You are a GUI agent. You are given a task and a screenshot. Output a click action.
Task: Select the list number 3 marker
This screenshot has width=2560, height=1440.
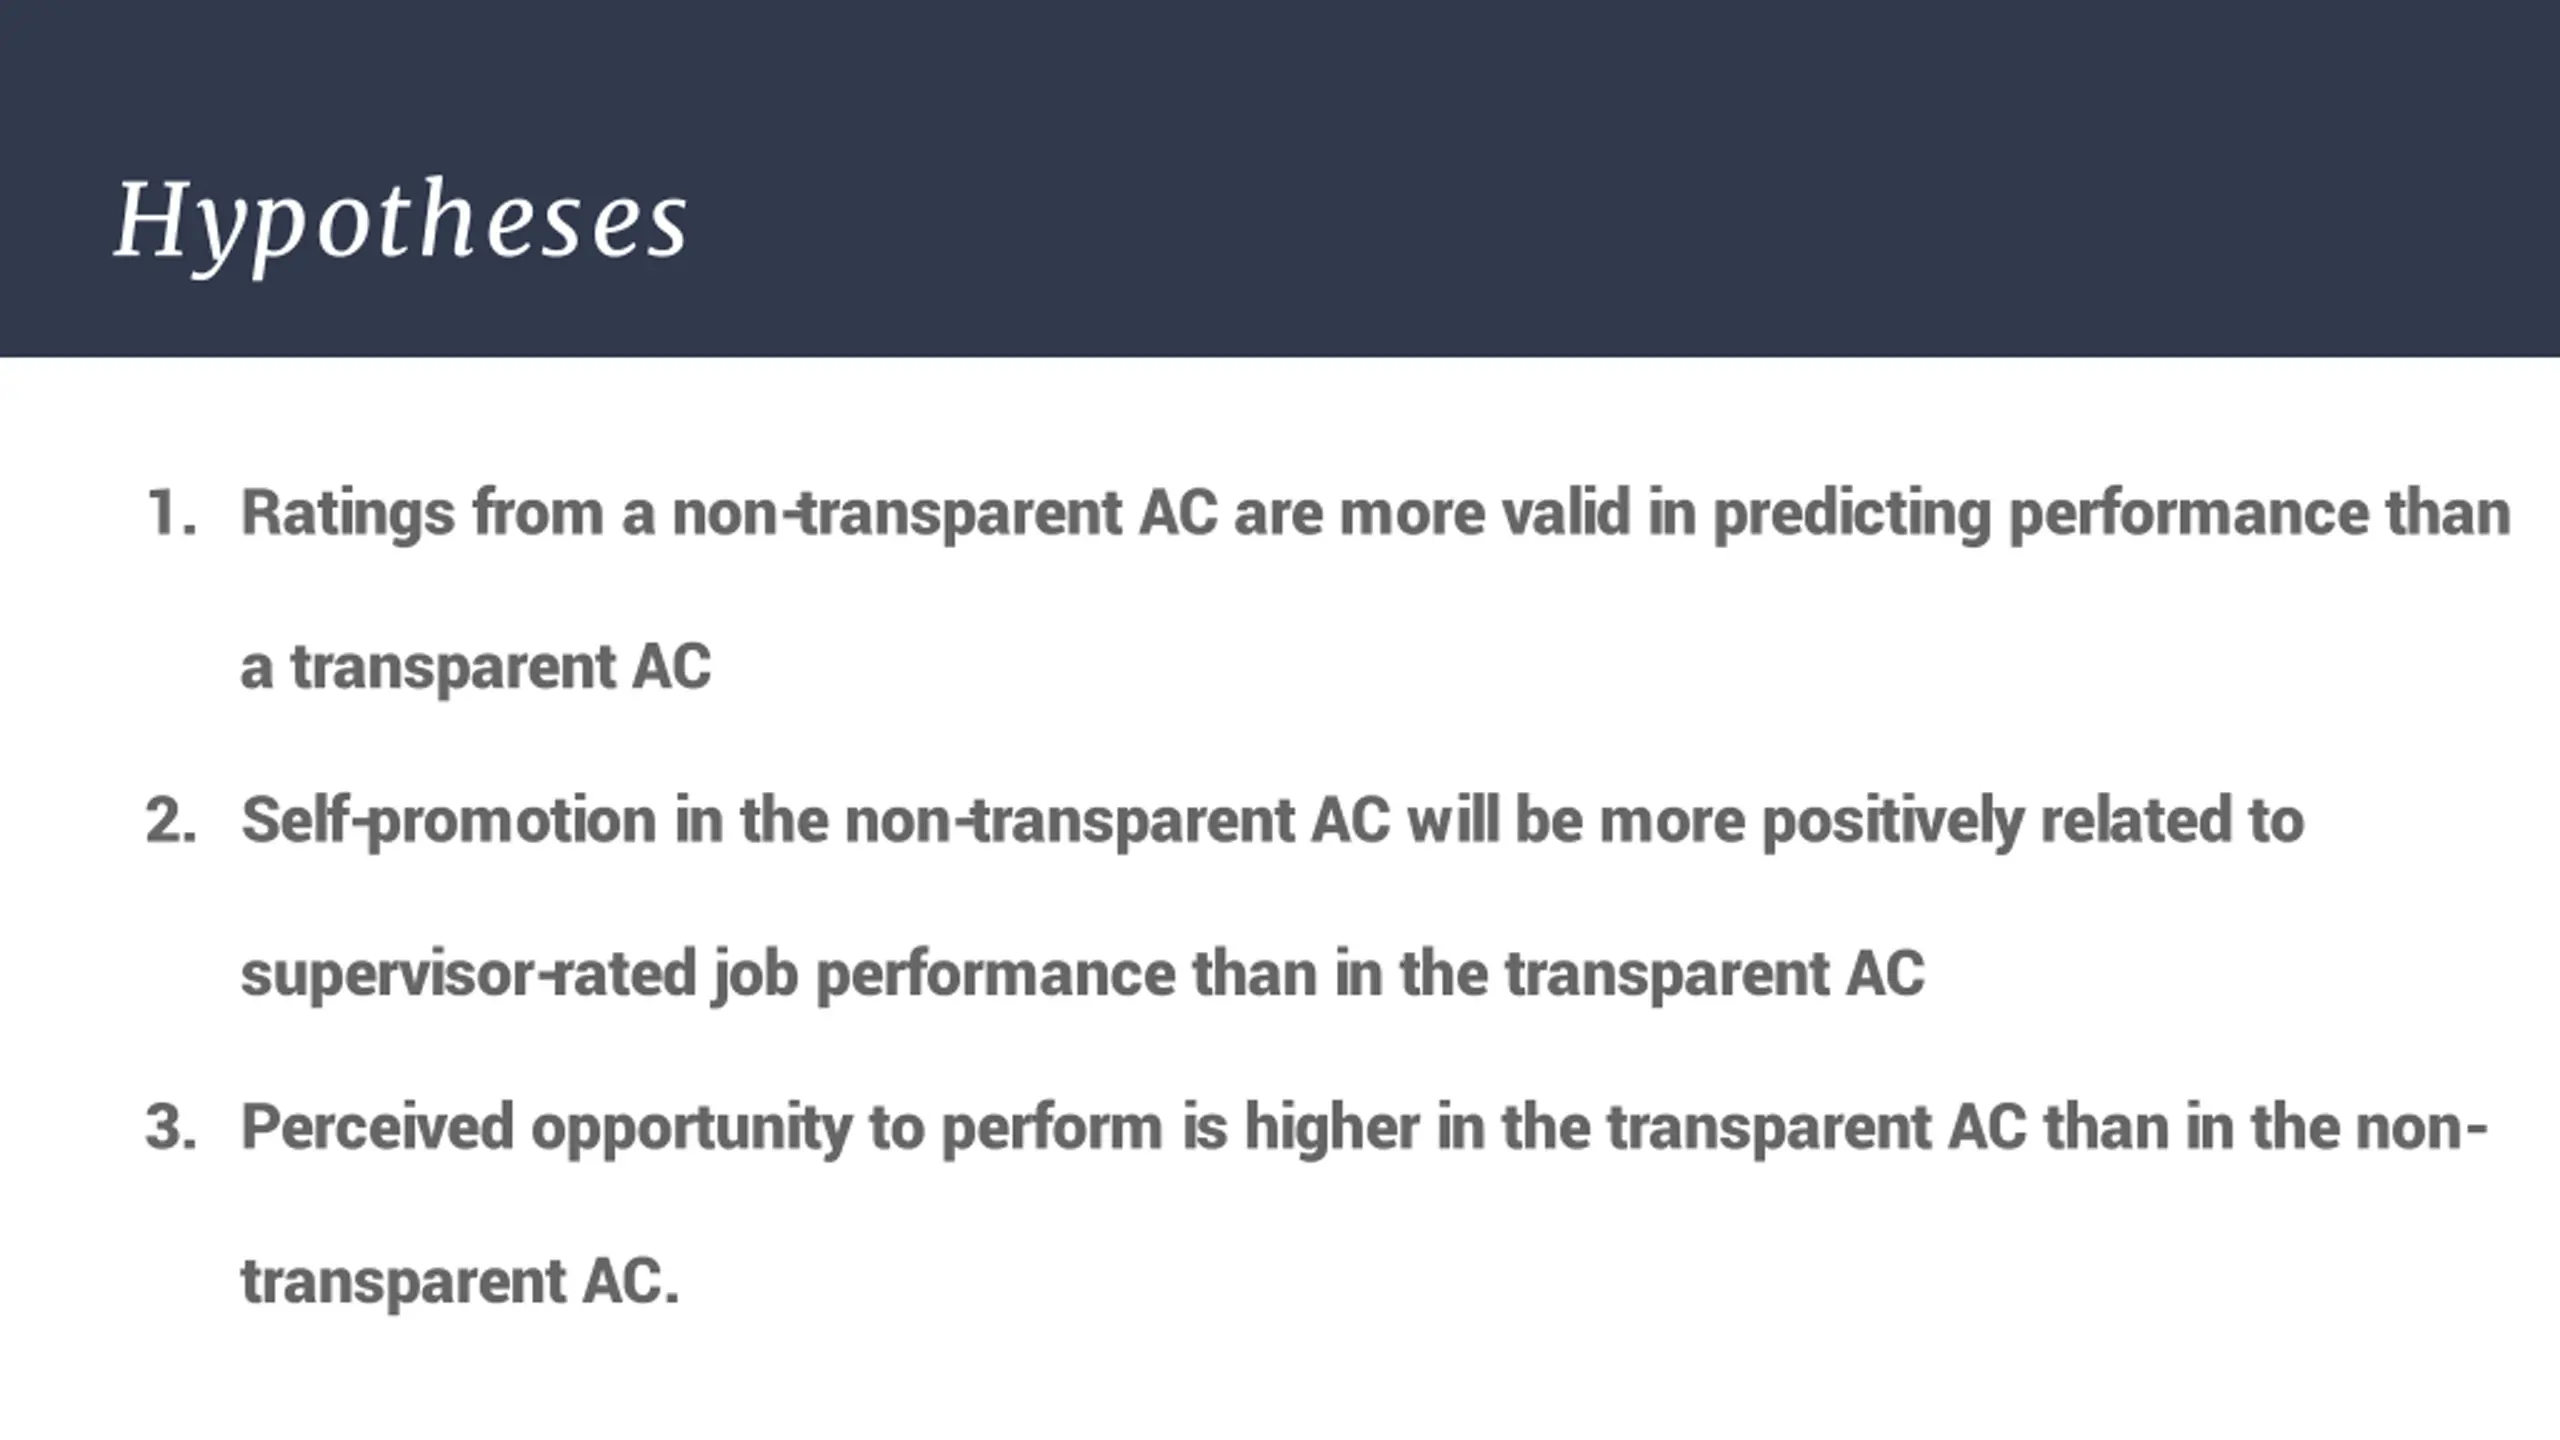pyautogui.click(x=171, y=1128)
